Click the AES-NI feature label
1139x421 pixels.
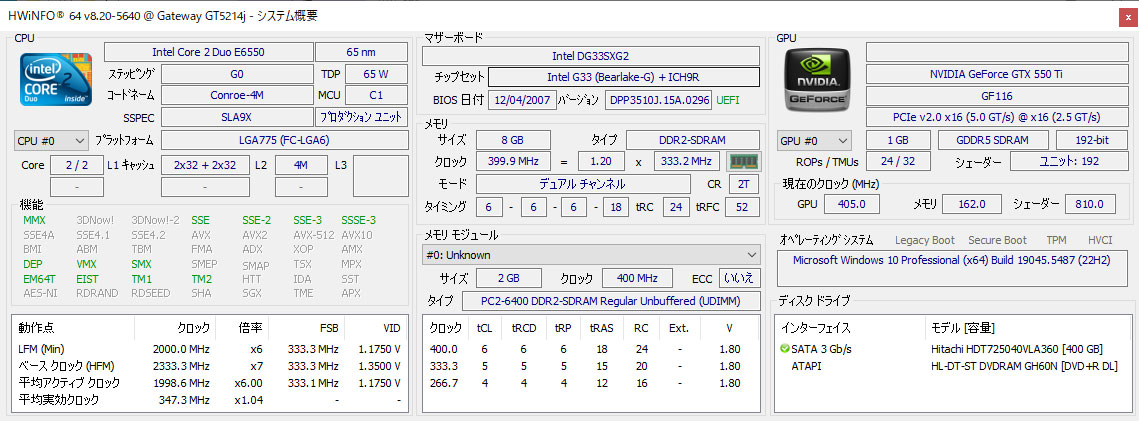[x=40, y=293]
